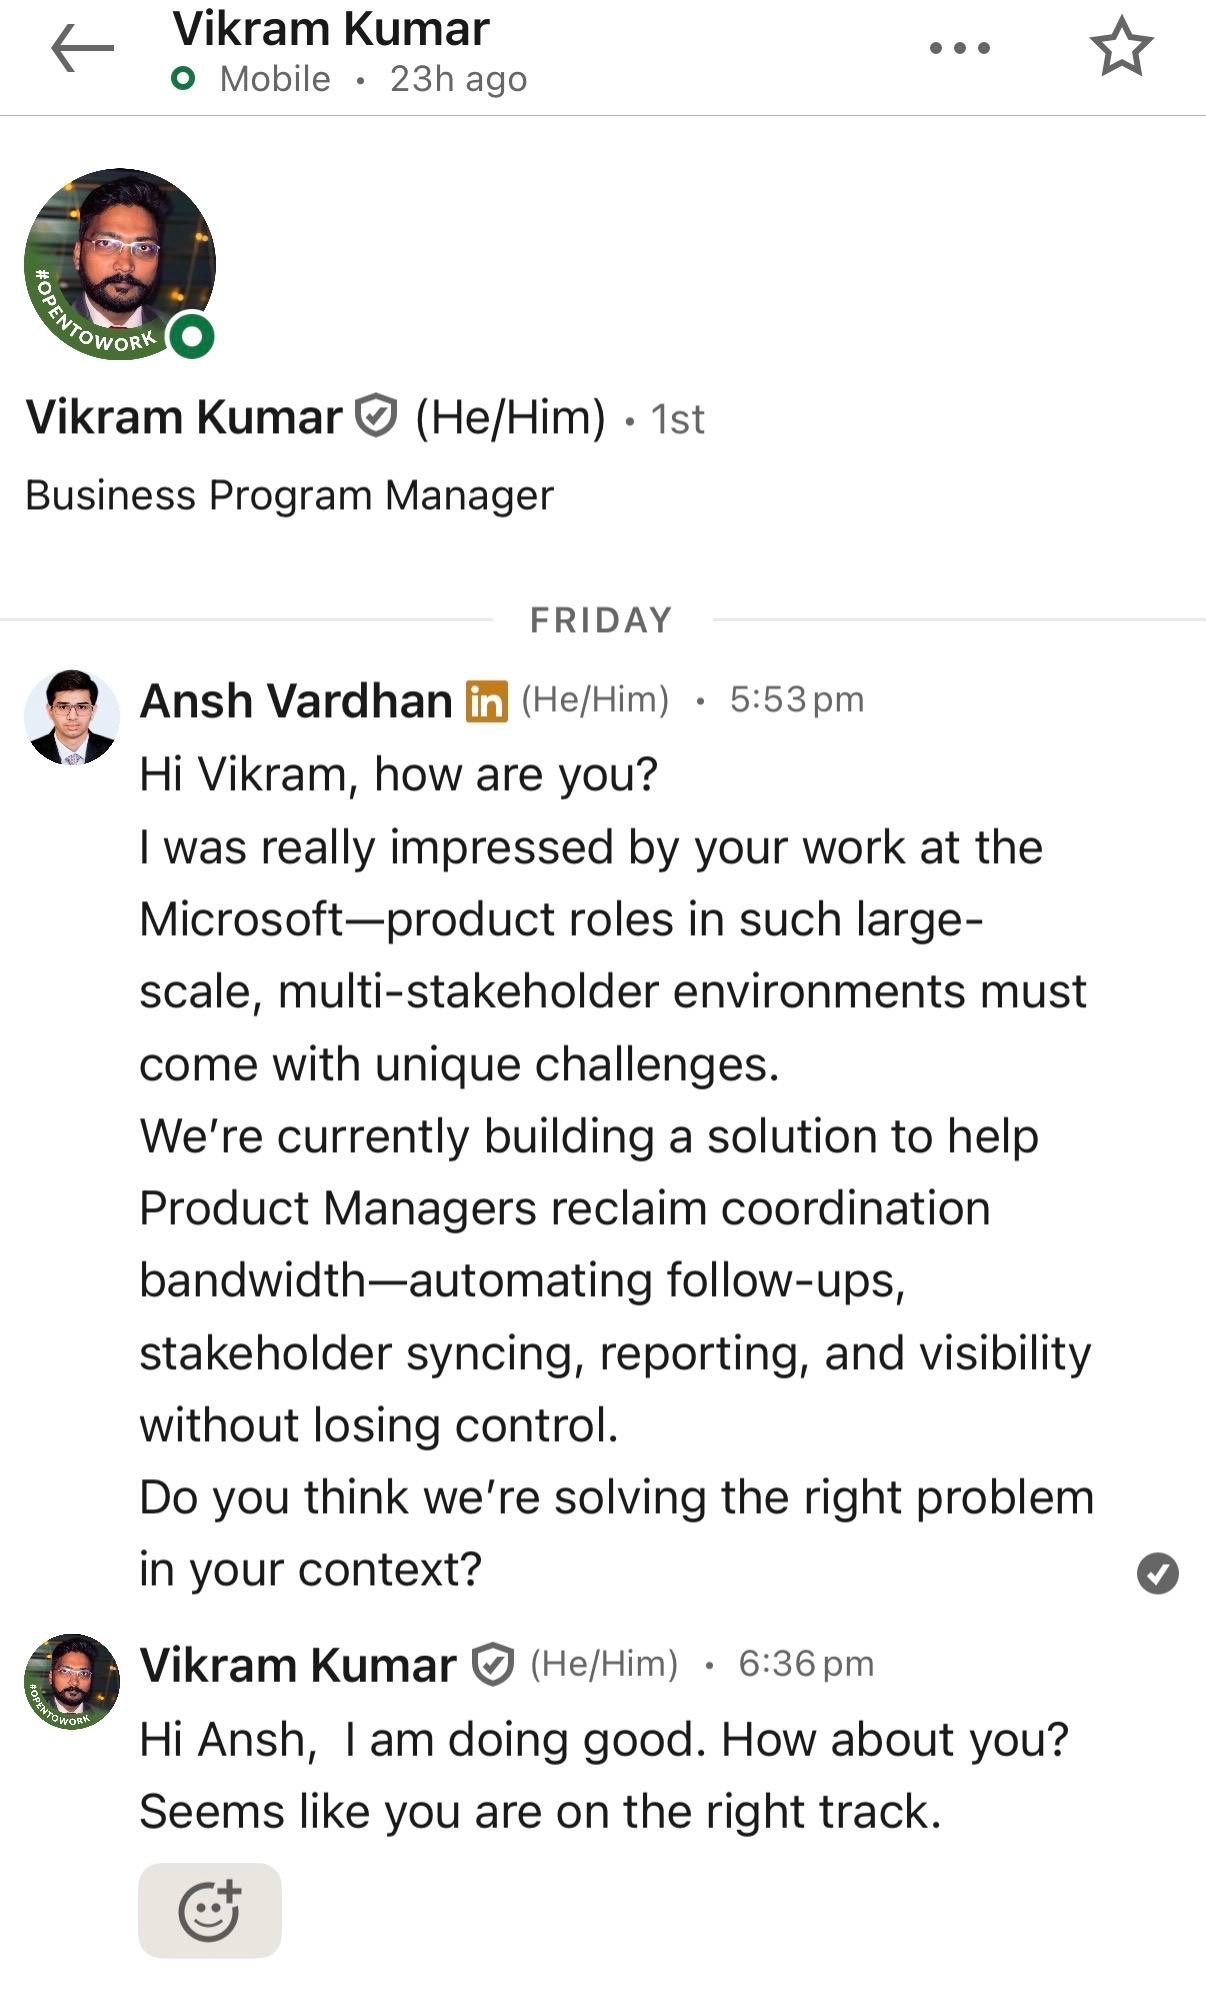Tap Ansh Vardhan sender name

pos(296,700)
